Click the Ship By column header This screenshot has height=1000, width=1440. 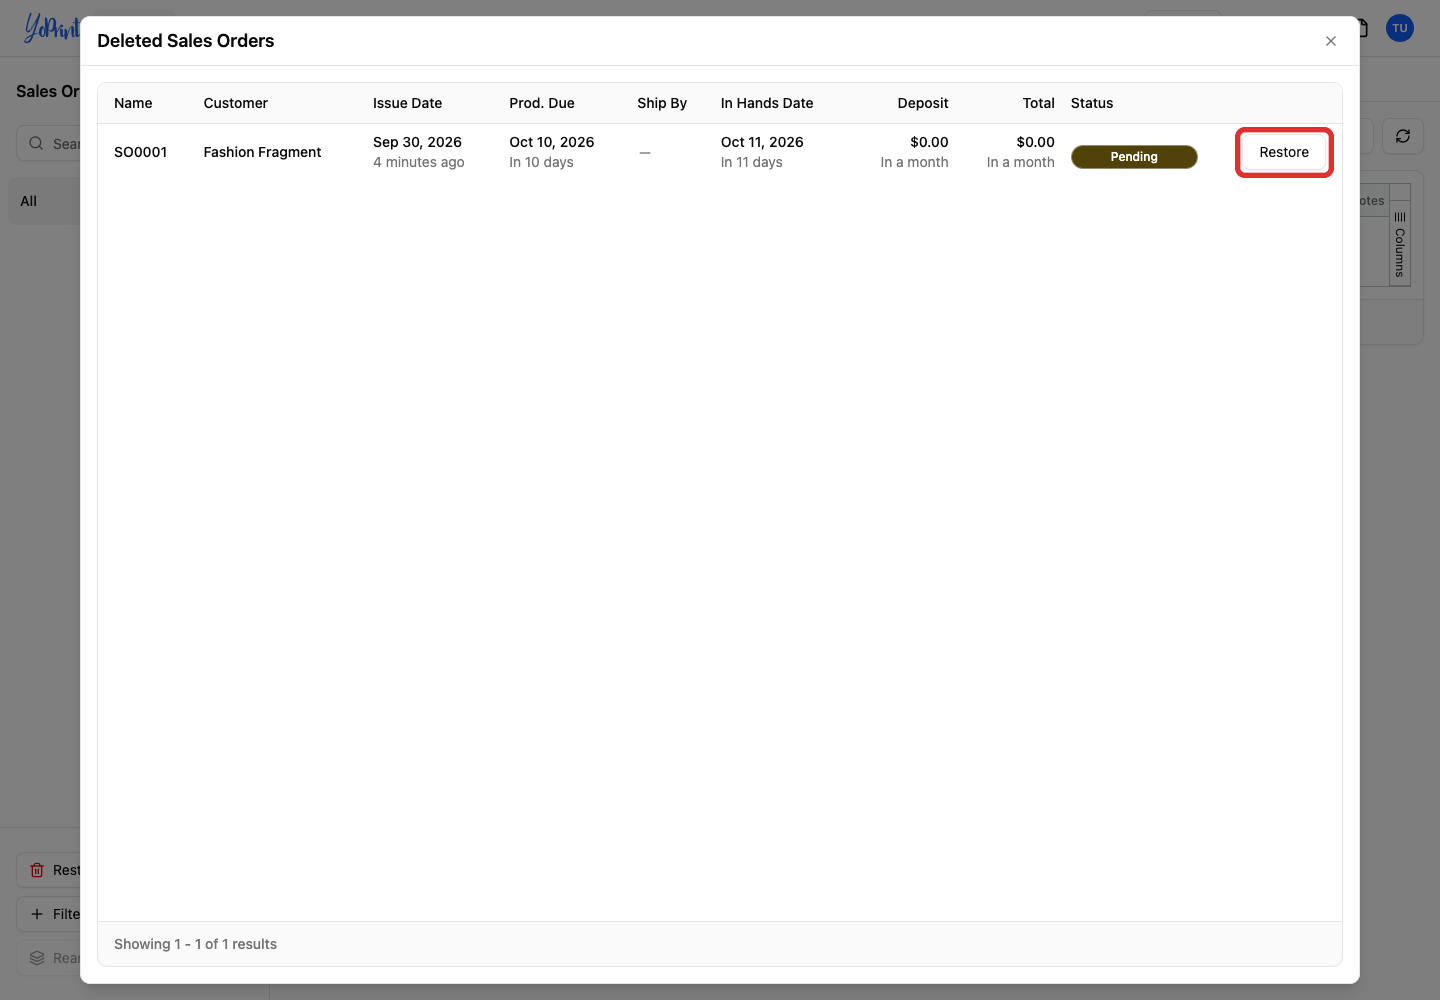pyautogui.click(x=662, y=103)
